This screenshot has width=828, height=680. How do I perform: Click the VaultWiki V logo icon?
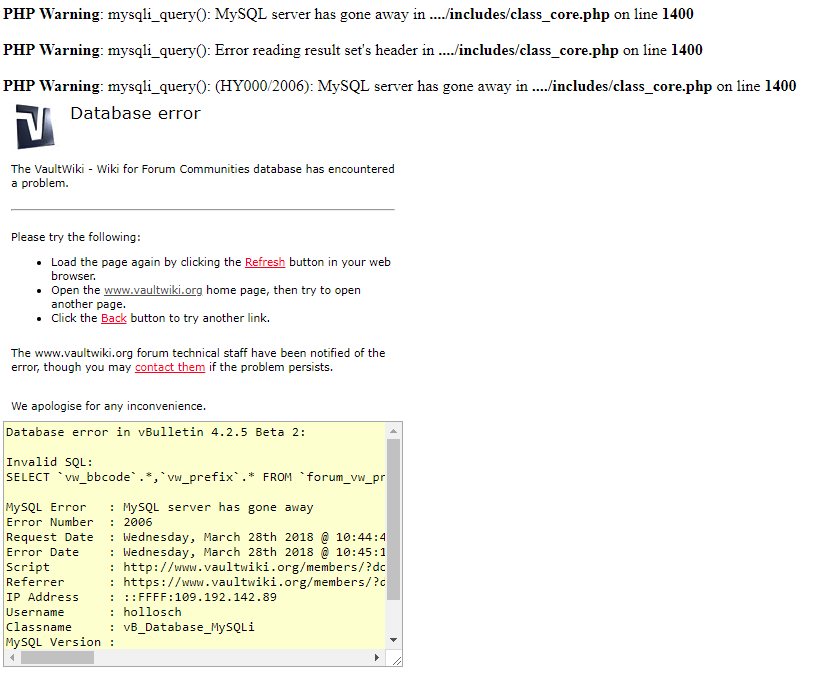pos(35,127)
